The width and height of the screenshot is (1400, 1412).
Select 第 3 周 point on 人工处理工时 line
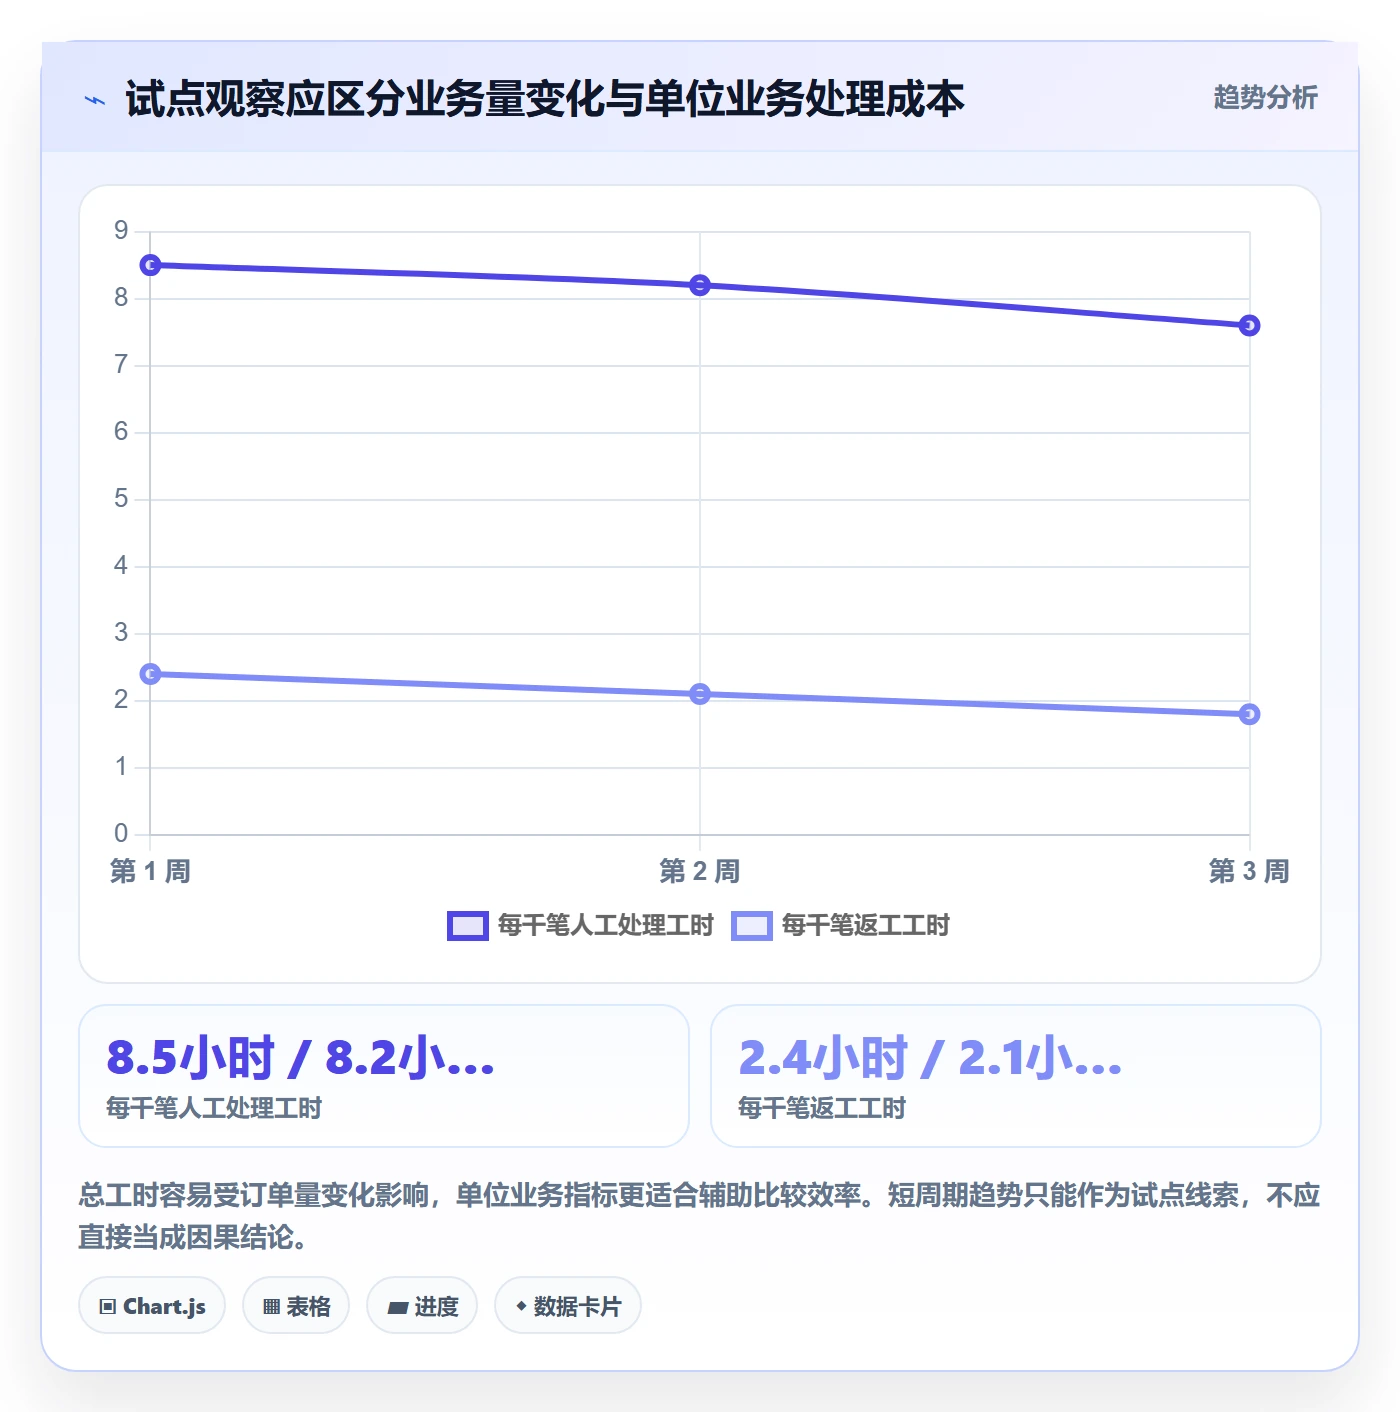click(1249, 325)
